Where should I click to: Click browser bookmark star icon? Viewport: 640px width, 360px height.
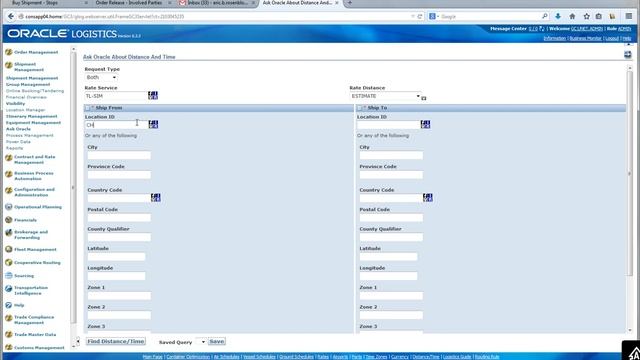587,16
